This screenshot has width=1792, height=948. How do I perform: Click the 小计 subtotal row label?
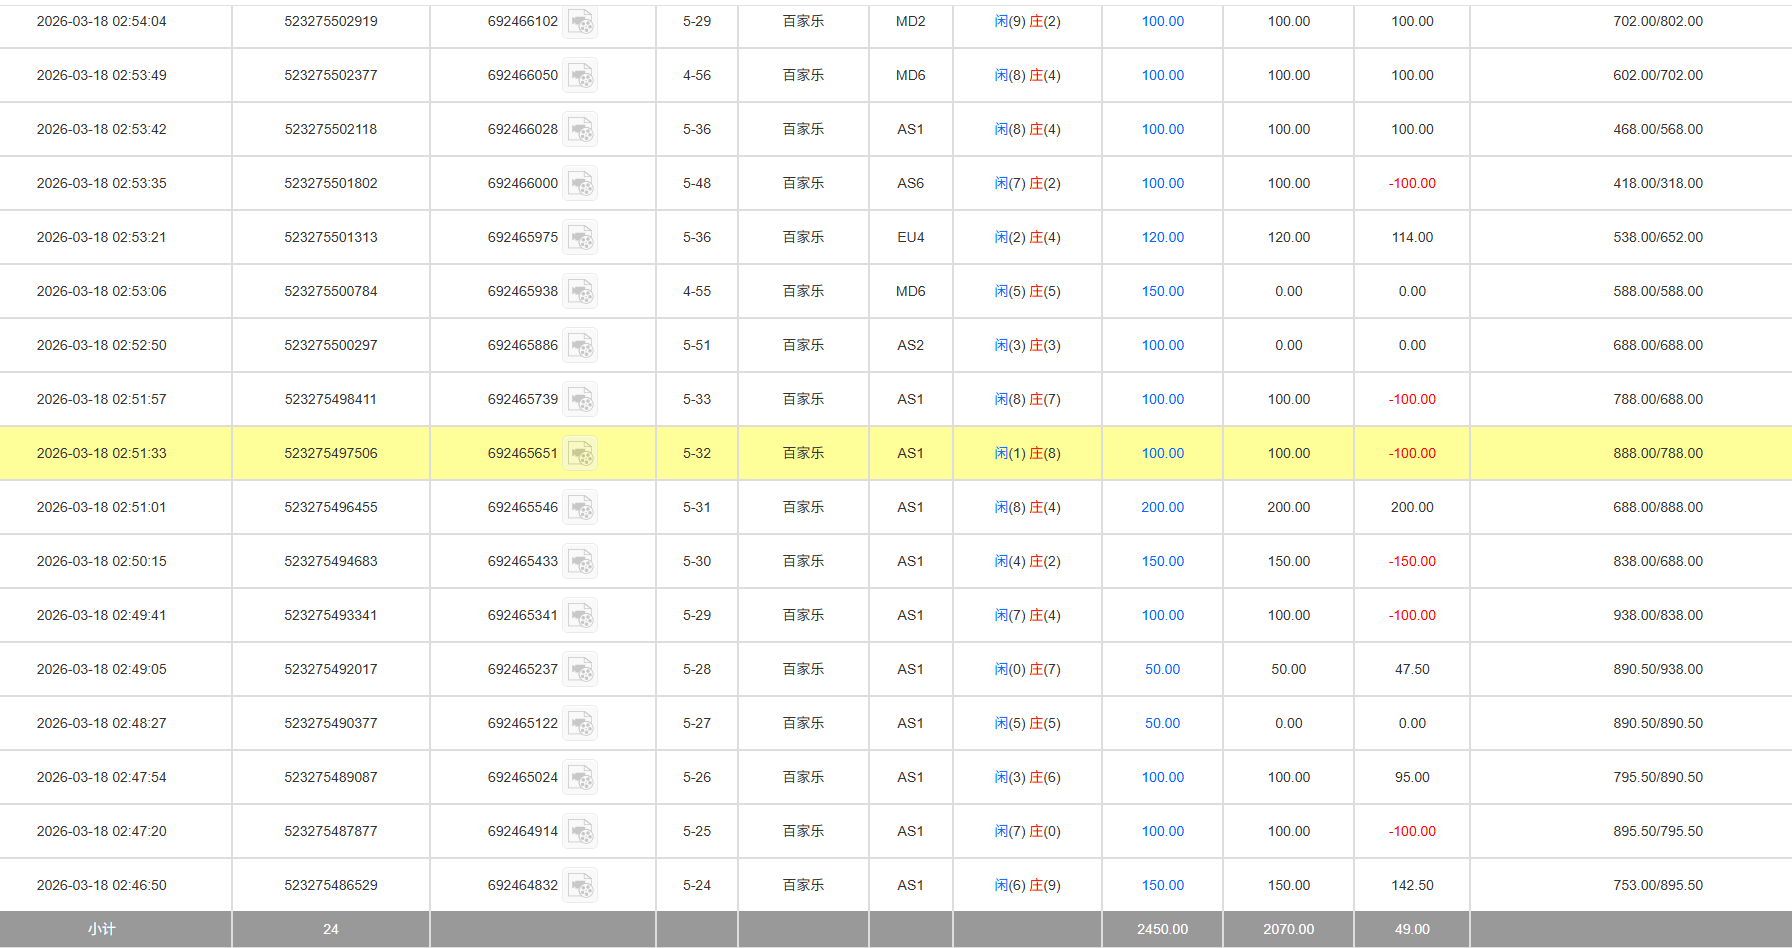tap(101, 930)
